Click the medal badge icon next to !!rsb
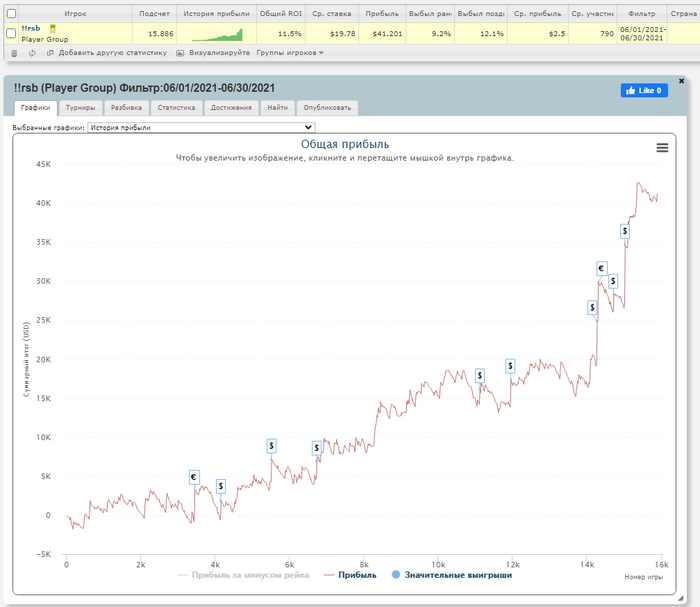 [x=53, y=29]
